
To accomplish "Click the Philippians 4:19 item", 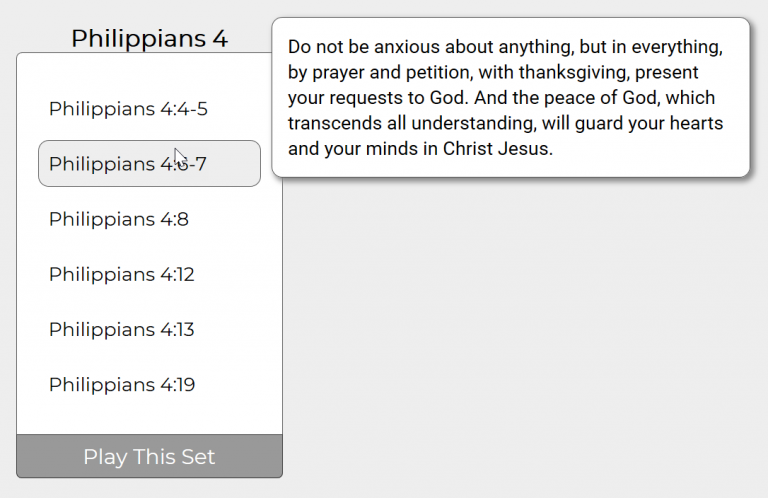I will [122, 384].
